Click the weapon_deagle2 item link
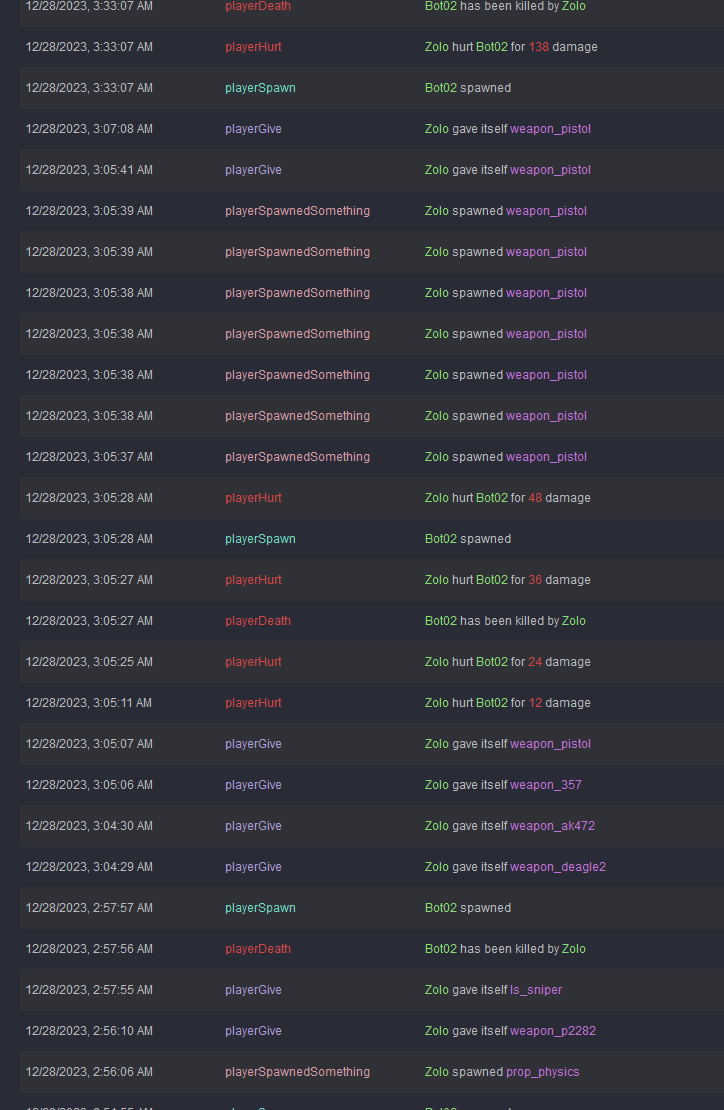The height and width of the screenshot is (1110, 724). pyautogui.click(x=558, y=866)
